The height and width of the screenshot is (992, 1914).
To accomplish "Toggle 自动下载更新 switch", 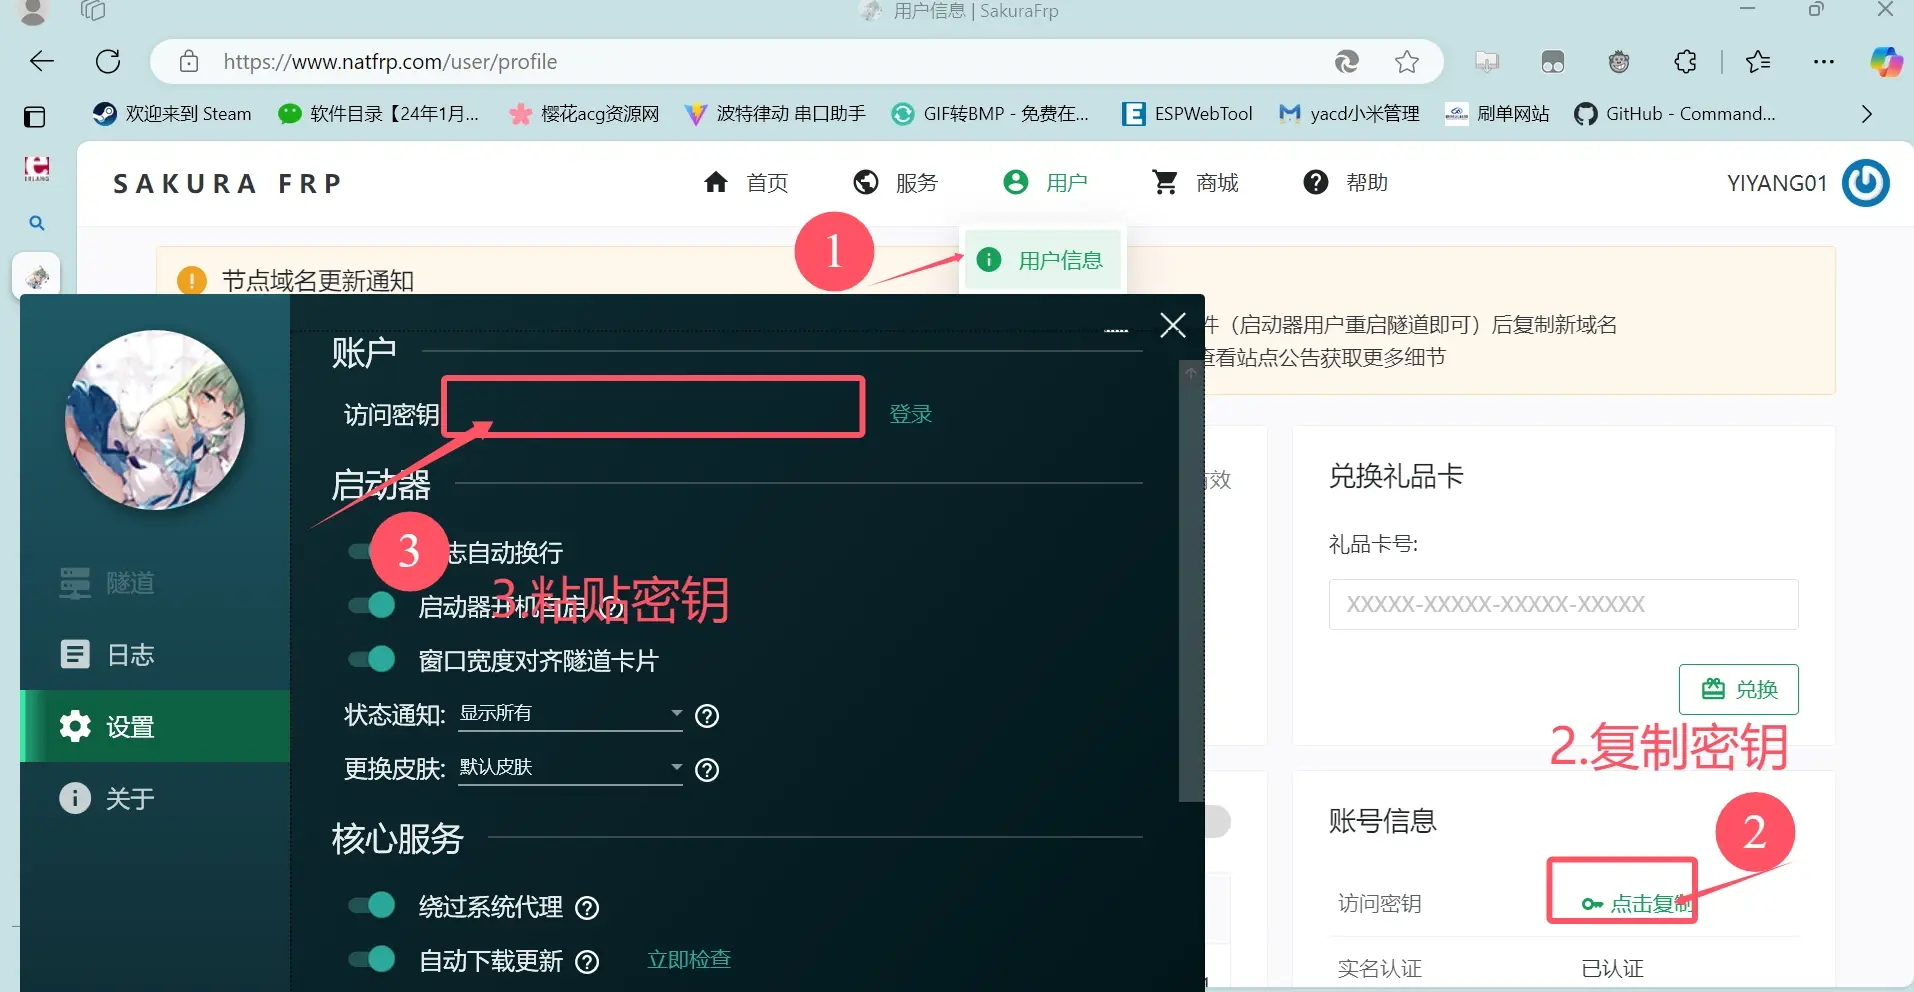I will 371,959.
